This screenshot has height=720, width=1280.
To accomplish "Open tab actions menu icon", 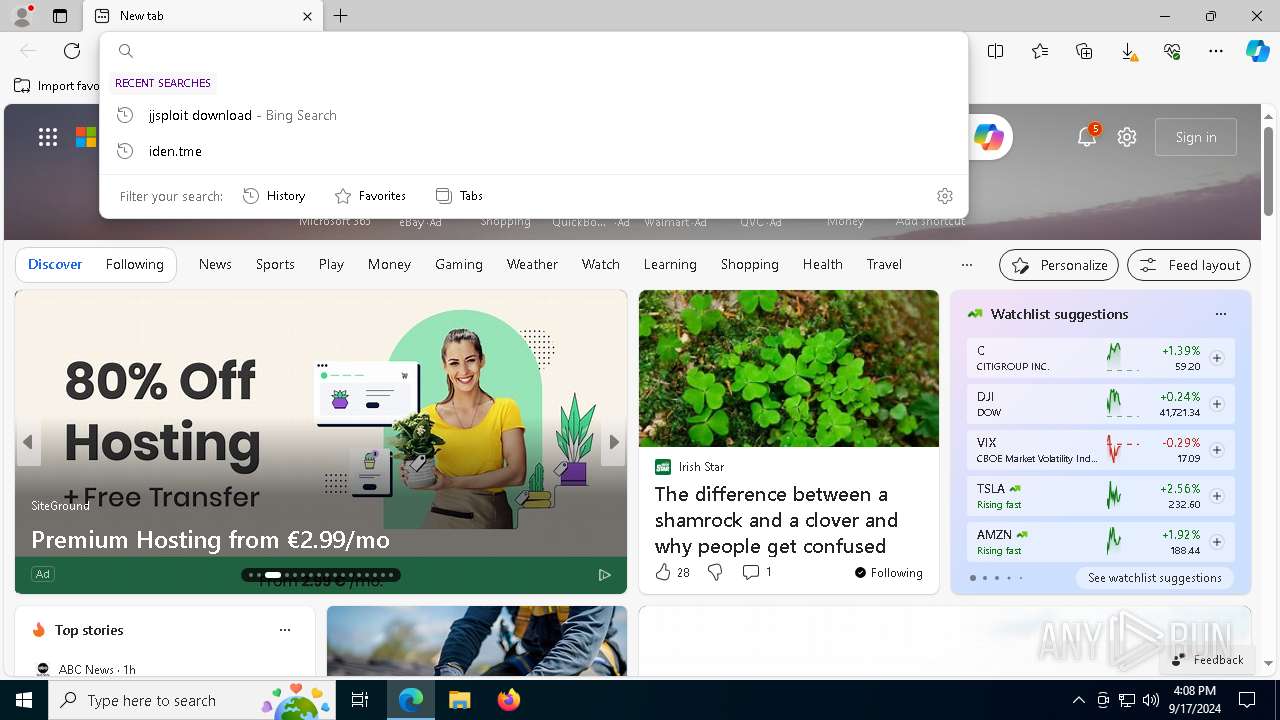I will pyautogui.click(x=60, y=16).
